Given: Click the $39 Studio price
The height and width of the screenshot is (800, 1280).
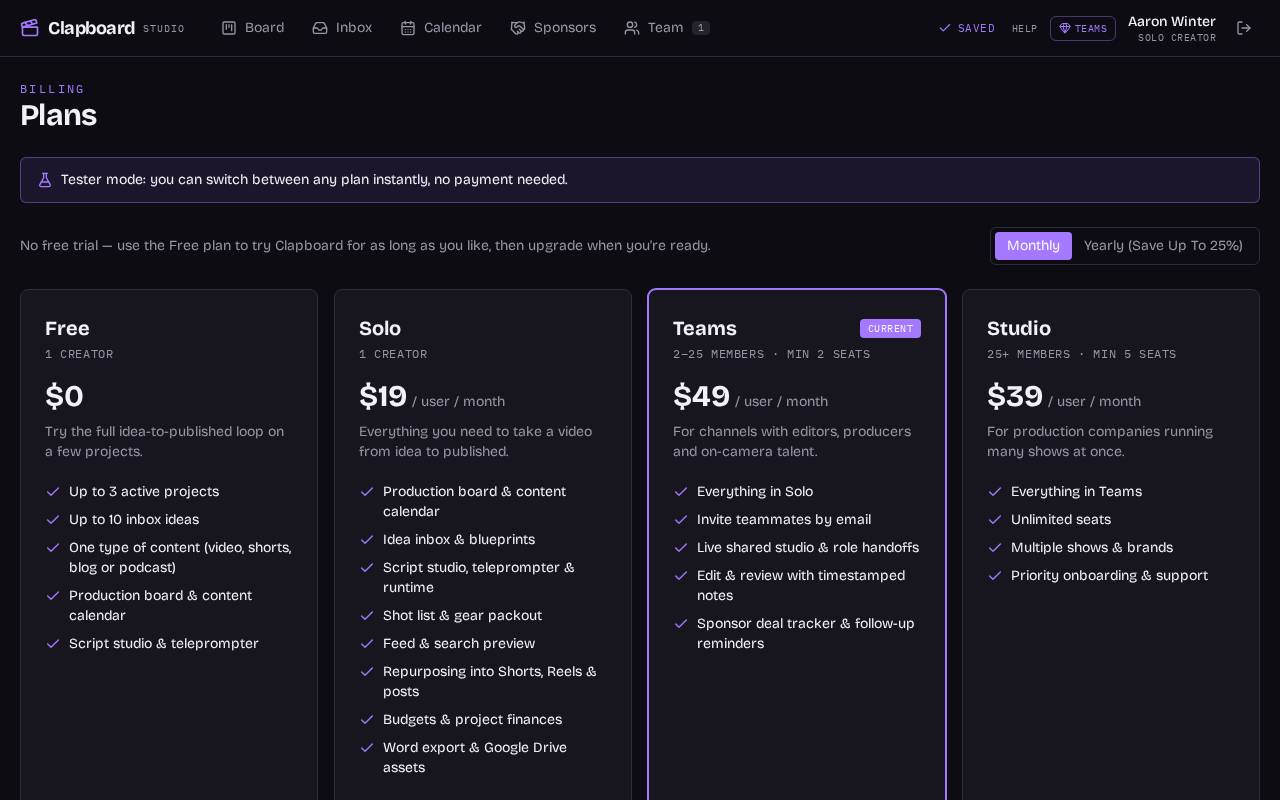Looking at the screenshot, I should coord(1015,397).
